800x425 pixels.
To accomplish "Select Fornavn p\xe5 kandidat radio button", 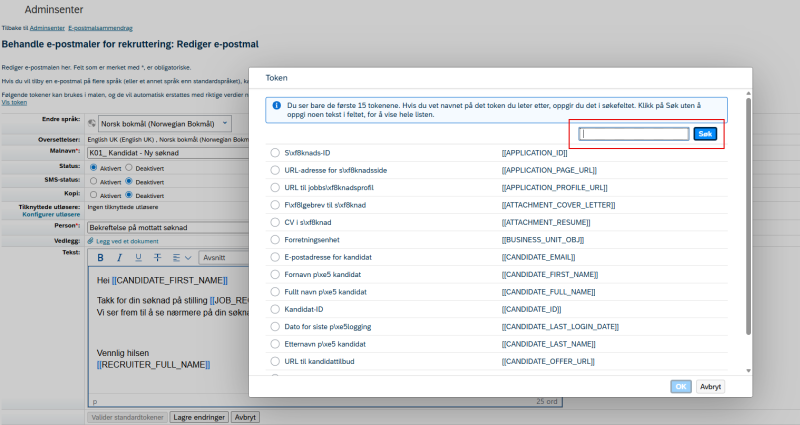I will click(275, 274).
